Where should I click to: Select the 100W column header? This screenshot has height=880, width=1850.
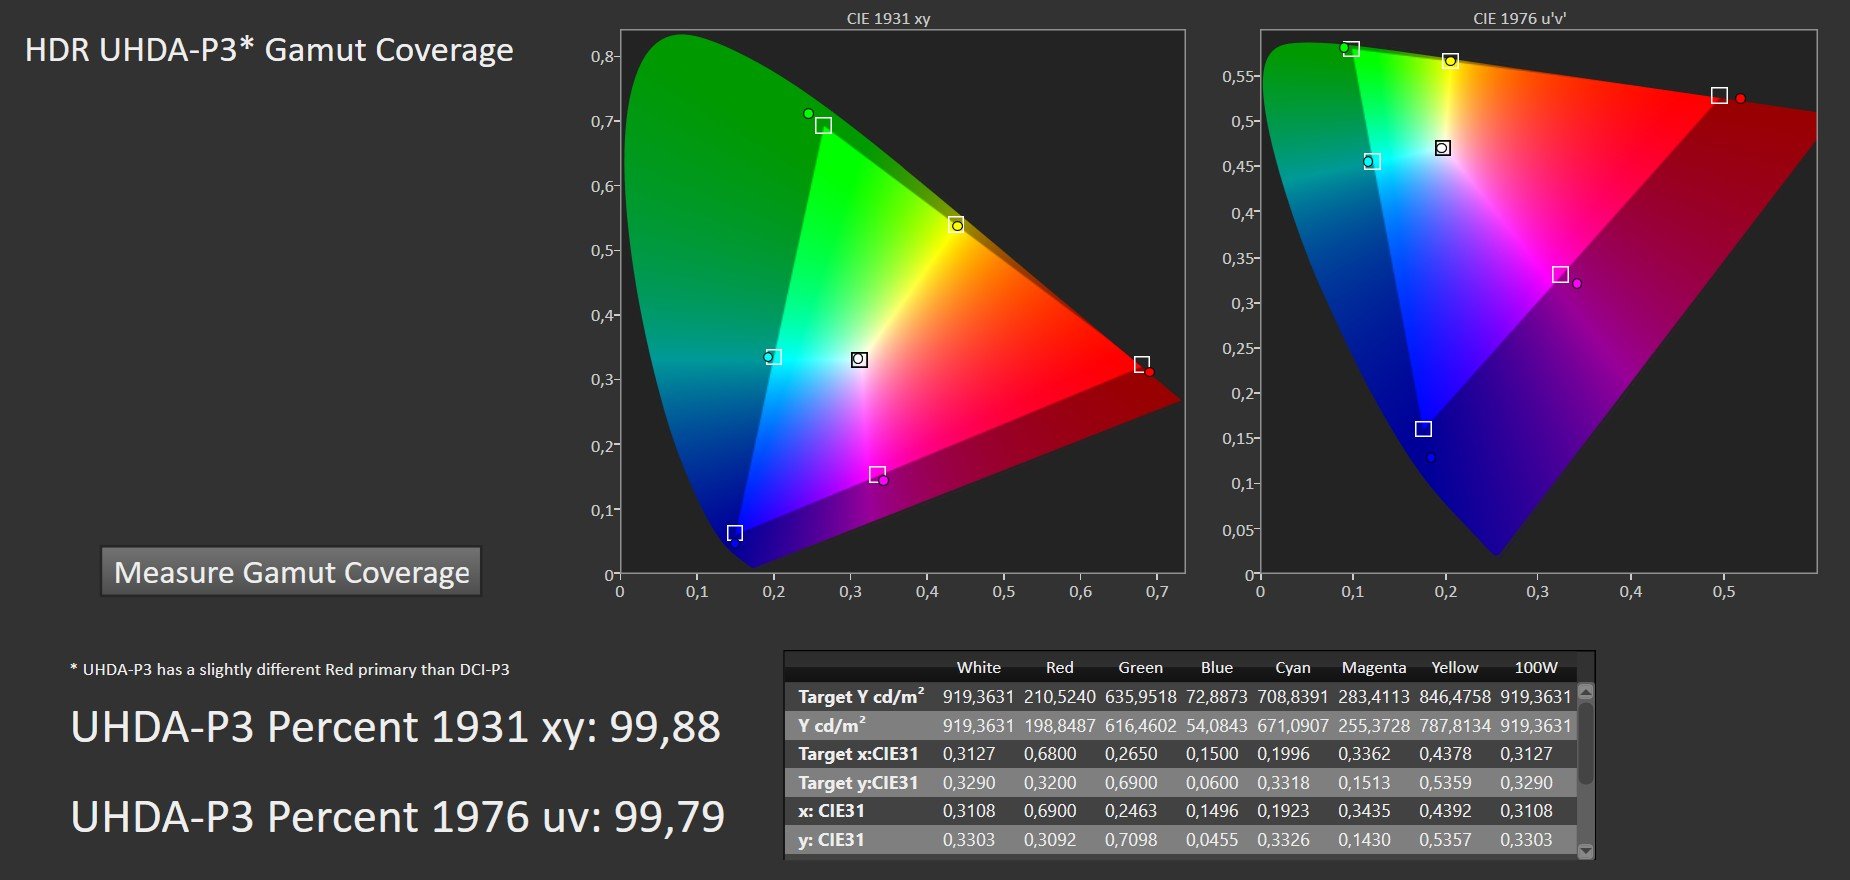point(1535,668)
